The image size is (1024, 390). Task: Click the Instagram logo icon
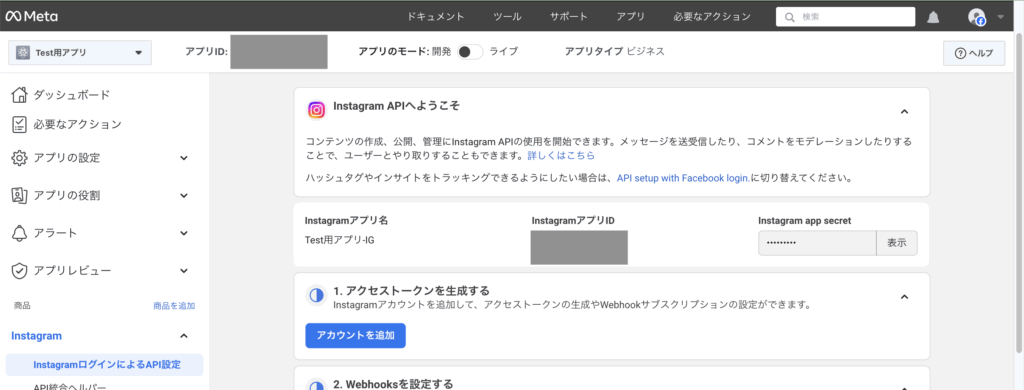317,110
